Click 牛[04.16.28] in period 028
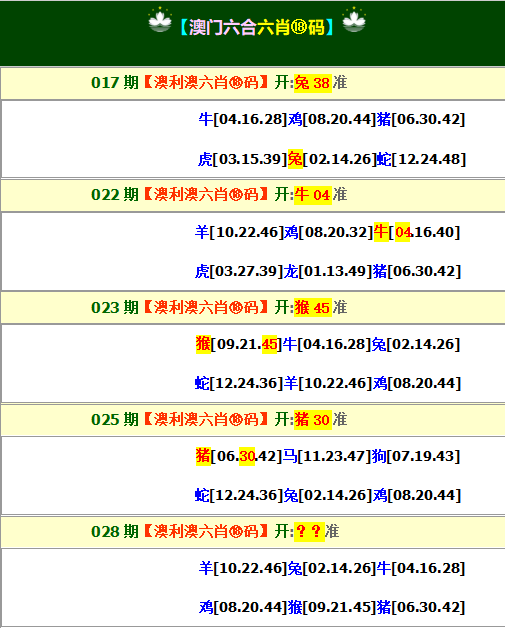The width and height of the screenshot is (505, 628). (421, 568)
